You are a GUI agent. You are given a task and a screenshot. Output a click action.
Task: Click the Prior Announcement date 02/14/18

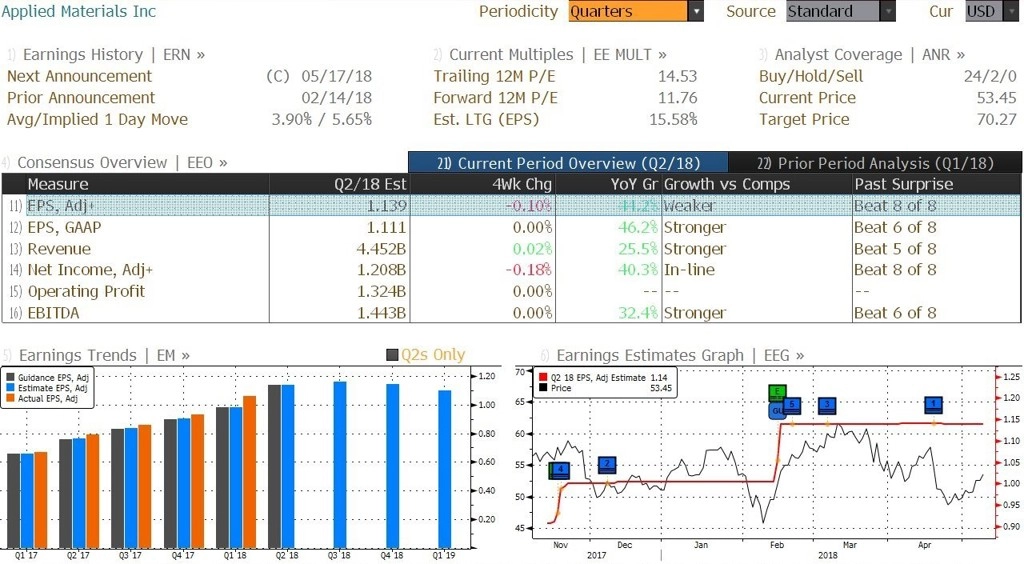coord(336,98)
